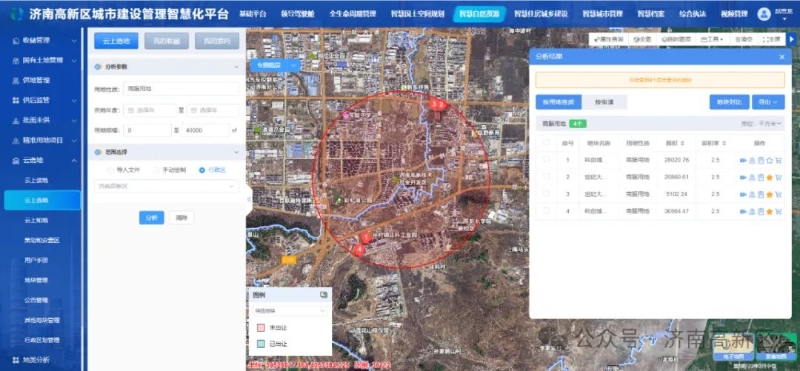
Task: Click the blue arrow toolbar collapse icon
Action: [x=791, y=39]
